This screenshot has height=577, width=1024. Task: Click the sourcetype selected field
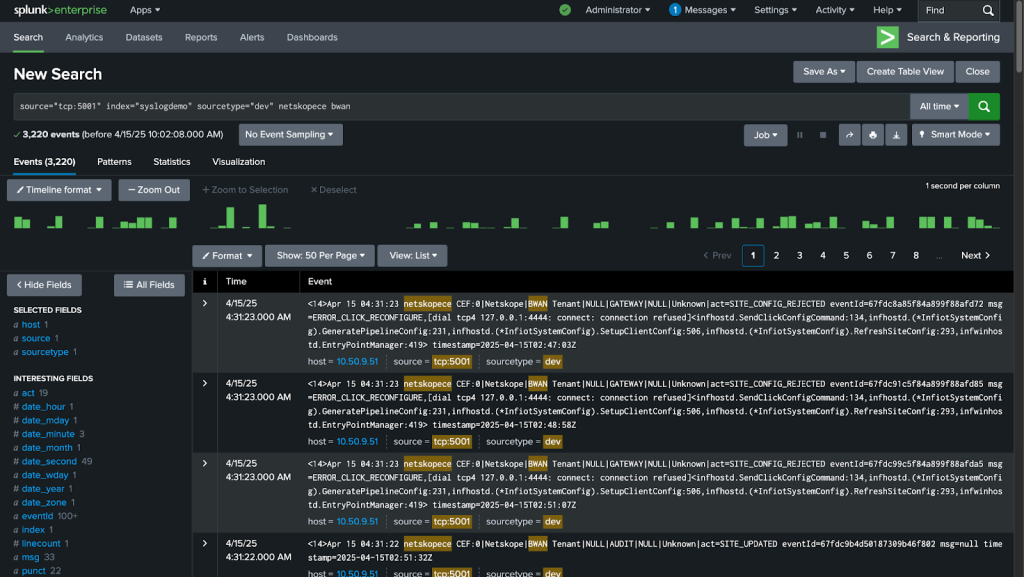pos(45,352)
